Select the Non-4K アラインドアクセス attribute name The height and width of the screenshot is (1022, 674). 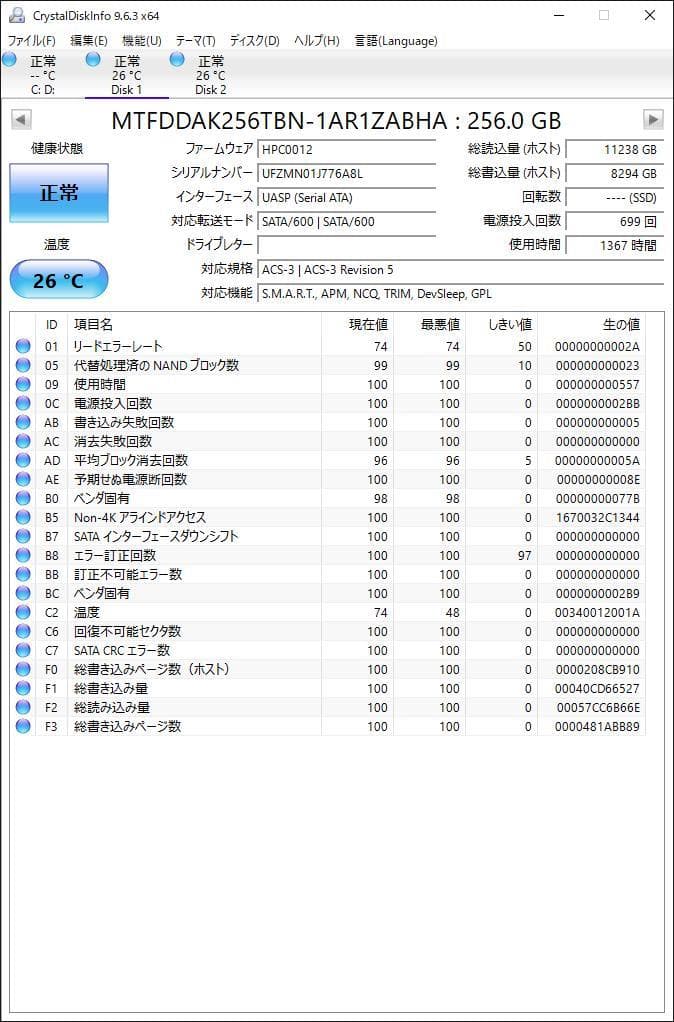[140, 517]
